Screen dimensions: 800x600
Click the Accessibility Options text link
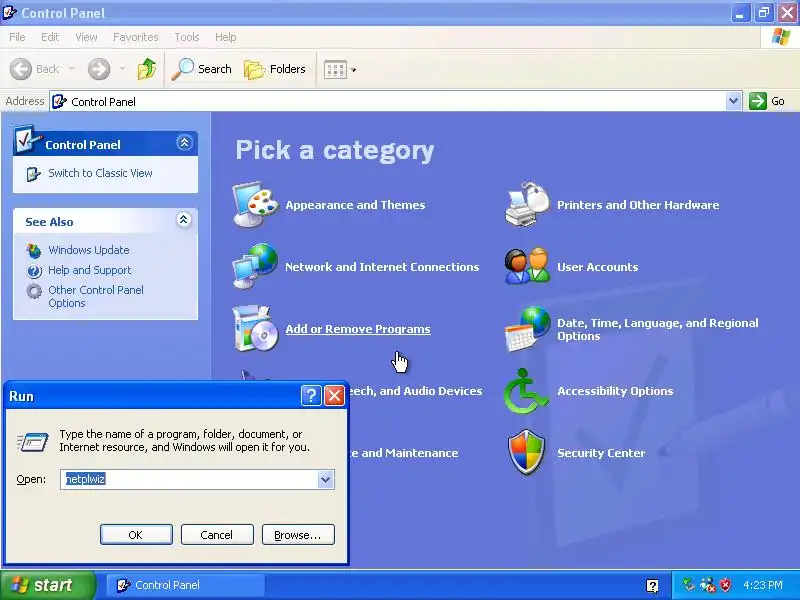point(615,391)
